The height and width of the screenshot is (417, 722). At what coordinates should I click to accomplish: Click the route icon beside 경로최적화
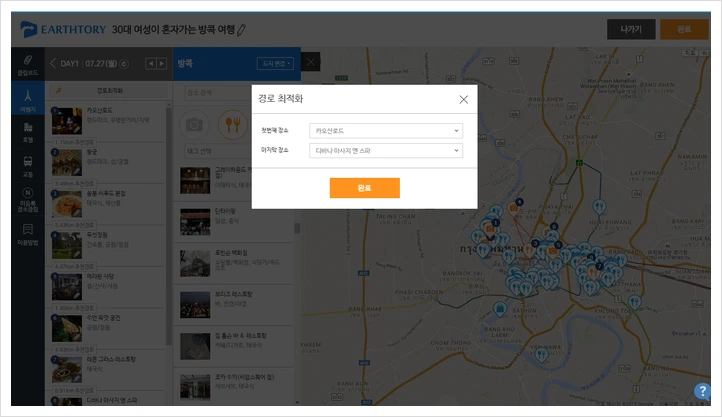pyautogui.click(x=58, y=91)
